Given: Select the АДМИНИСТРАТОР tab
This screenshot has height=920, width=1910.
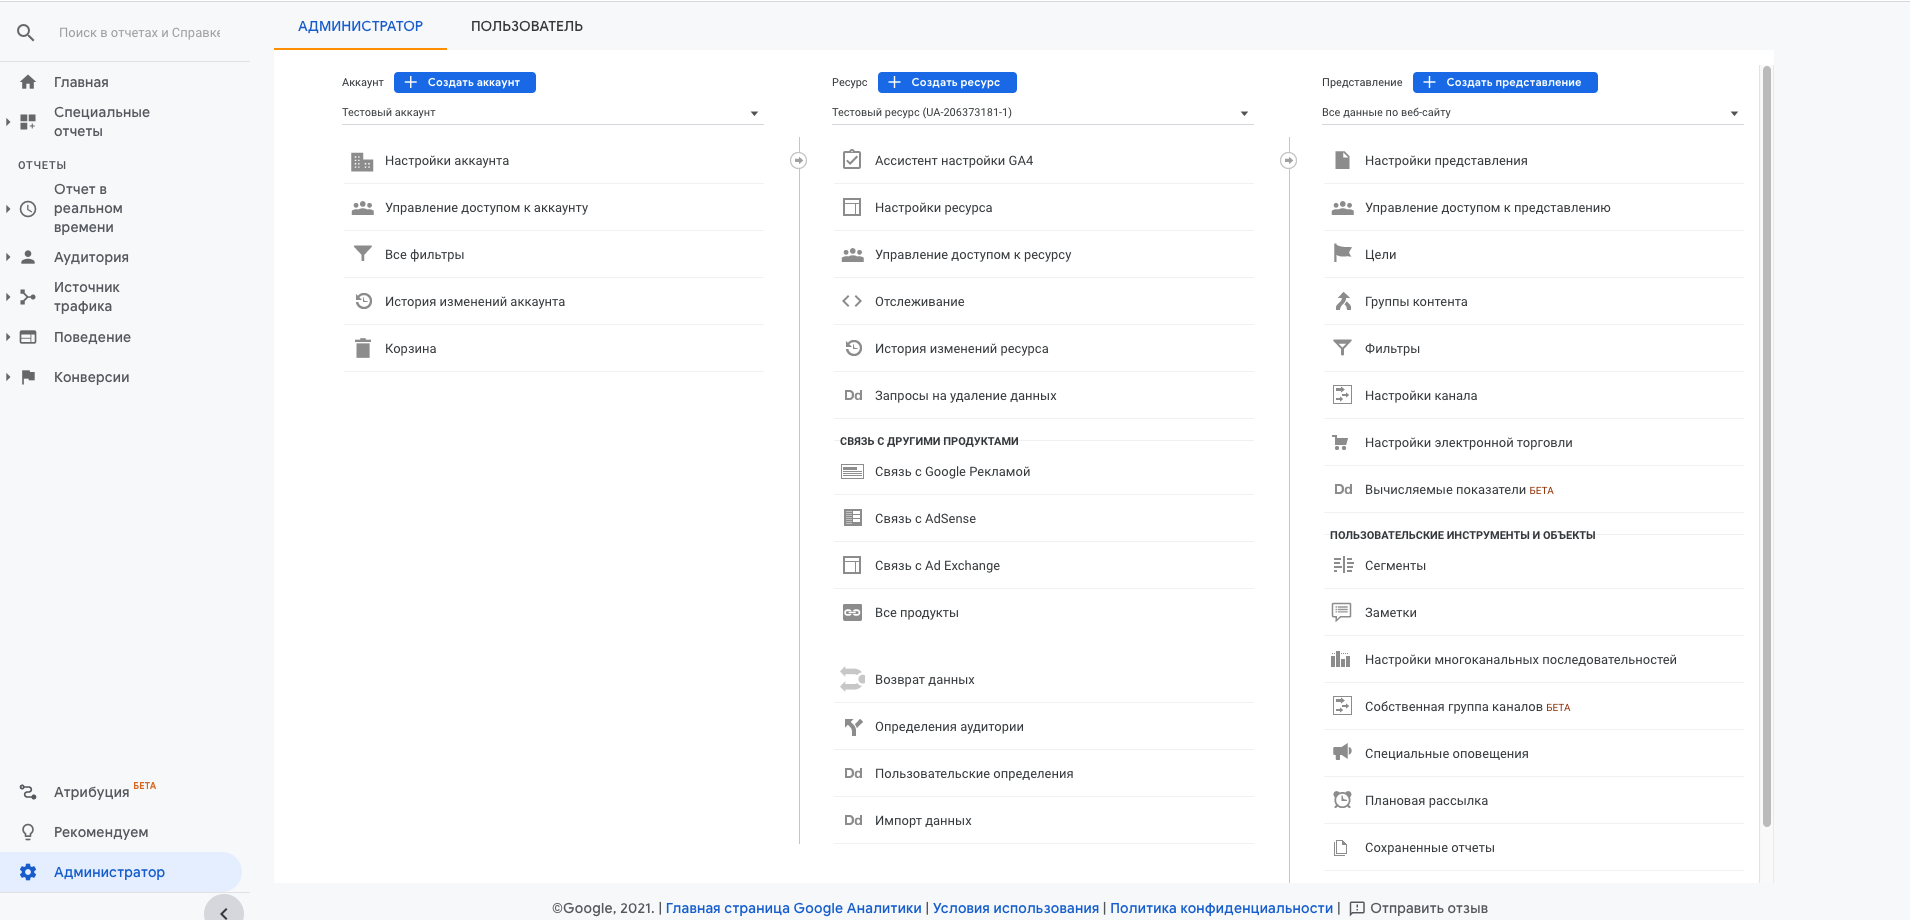Looking at the screenshot, I should click(360, 26).
